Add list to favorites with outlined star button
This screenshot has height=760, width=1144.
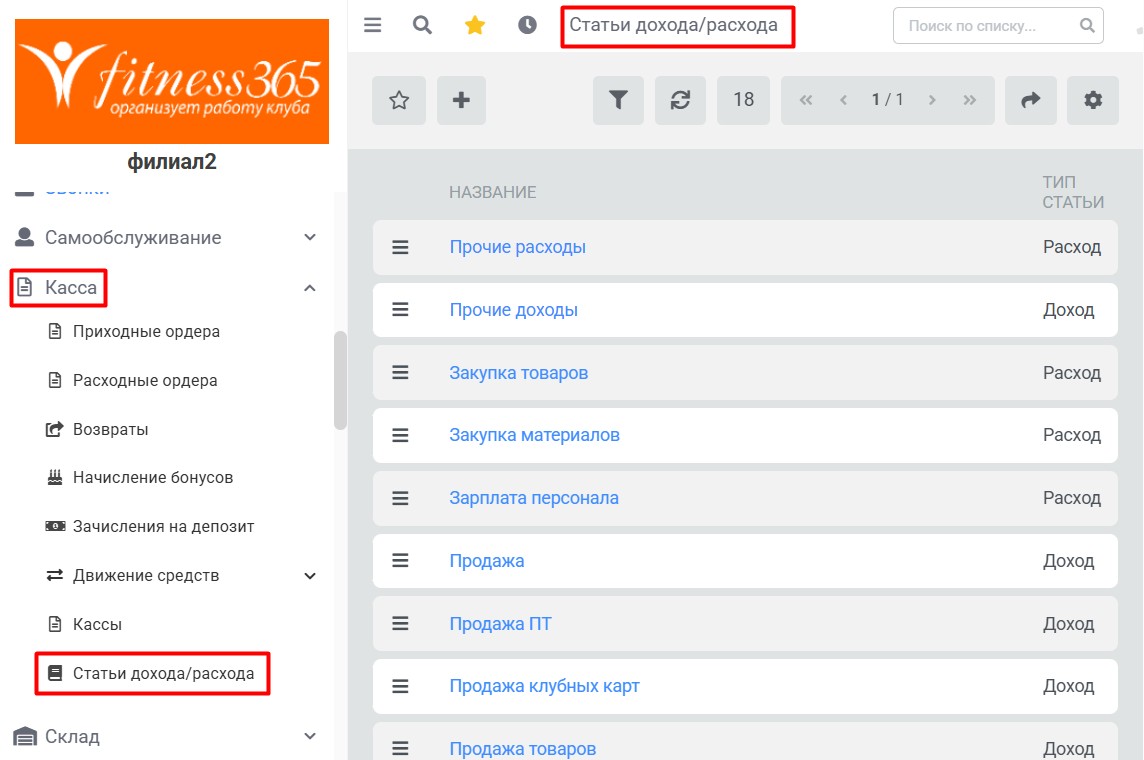(x=399, y=100)
